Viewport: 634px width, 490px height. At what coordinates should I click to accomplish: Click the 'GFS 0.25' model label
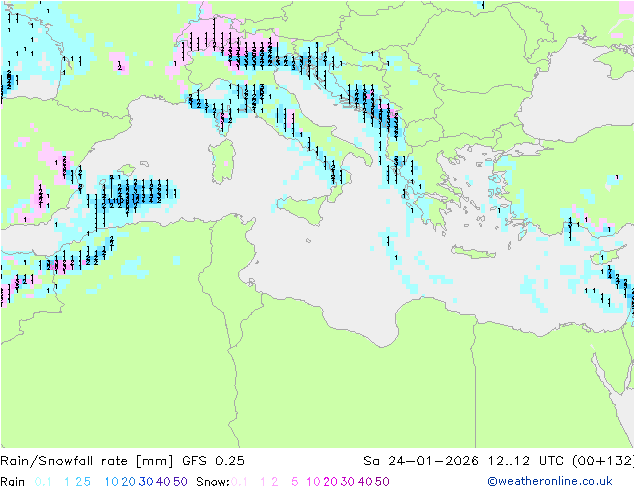click(x=213, y=461)
